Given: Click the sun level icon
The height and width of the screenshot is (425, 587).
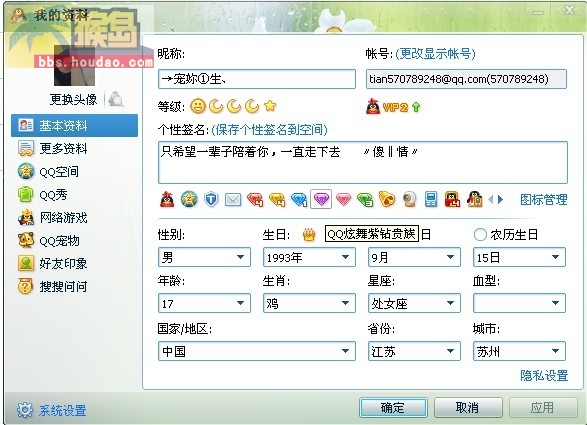Looking at the screenshot, I should [x=198, y=106].
